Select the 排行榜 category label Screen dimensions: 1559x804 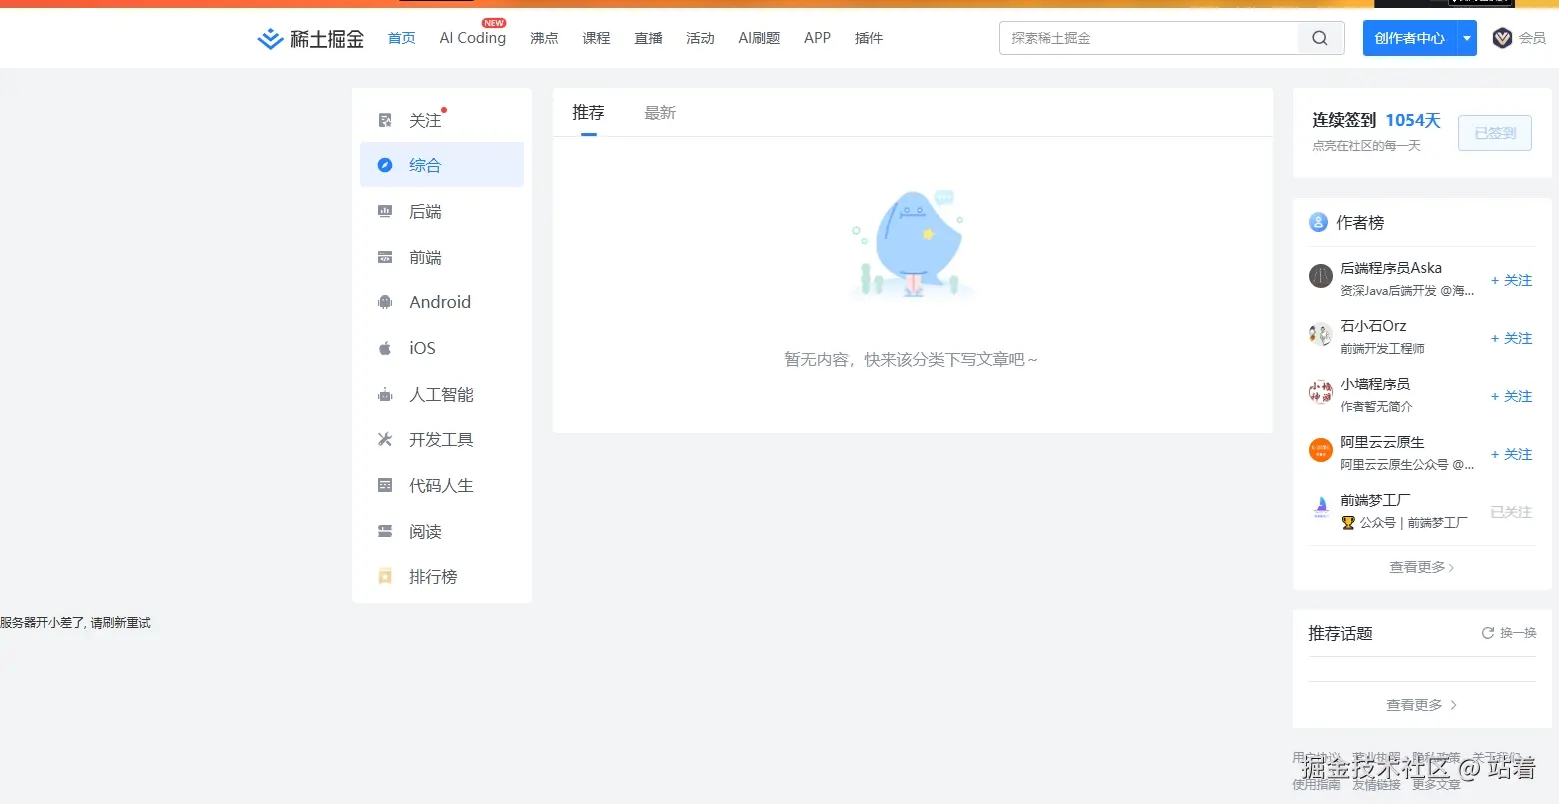433,577
